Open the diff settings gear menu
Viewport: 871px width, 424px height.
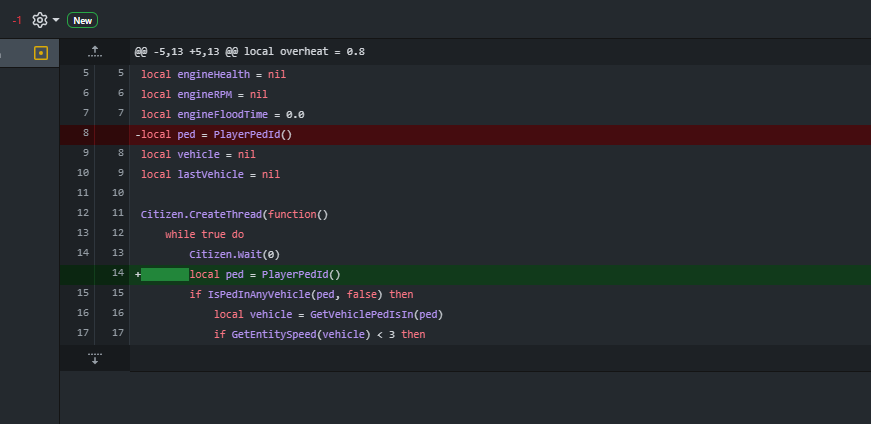(x=40, y=20)
